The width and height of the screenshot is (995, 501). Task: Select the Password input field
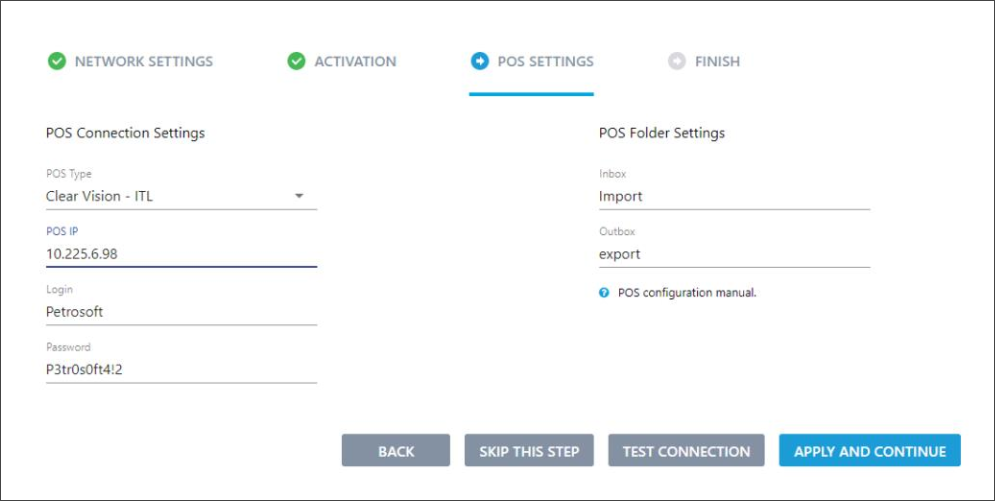(x=181, y=370)
